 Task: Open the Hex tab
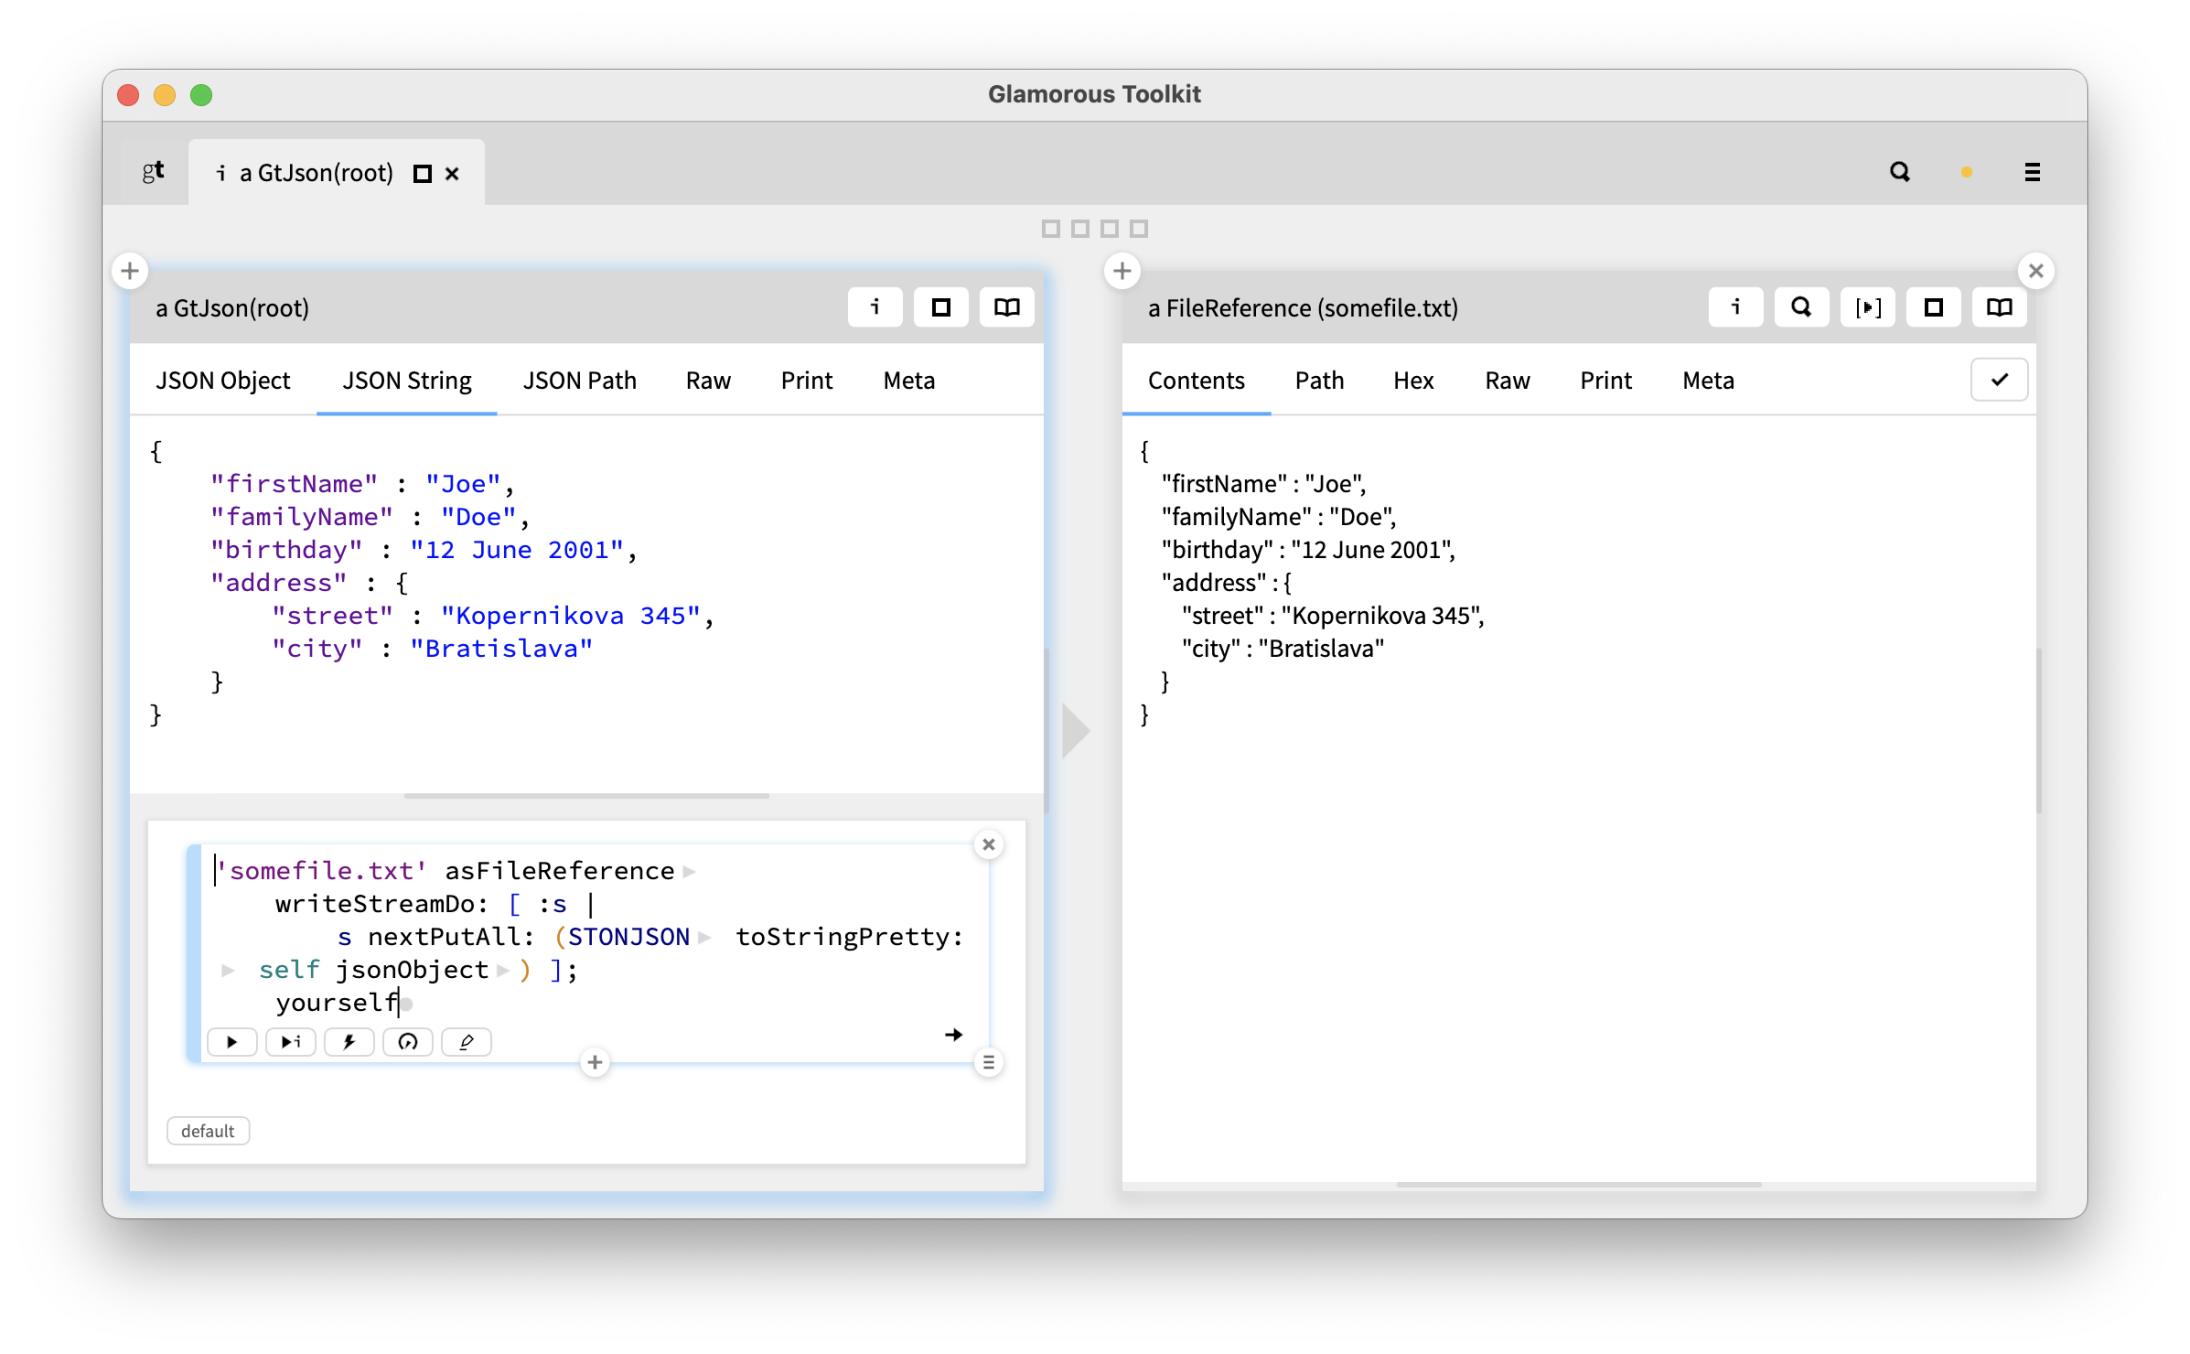click(x=1414, y=381)
